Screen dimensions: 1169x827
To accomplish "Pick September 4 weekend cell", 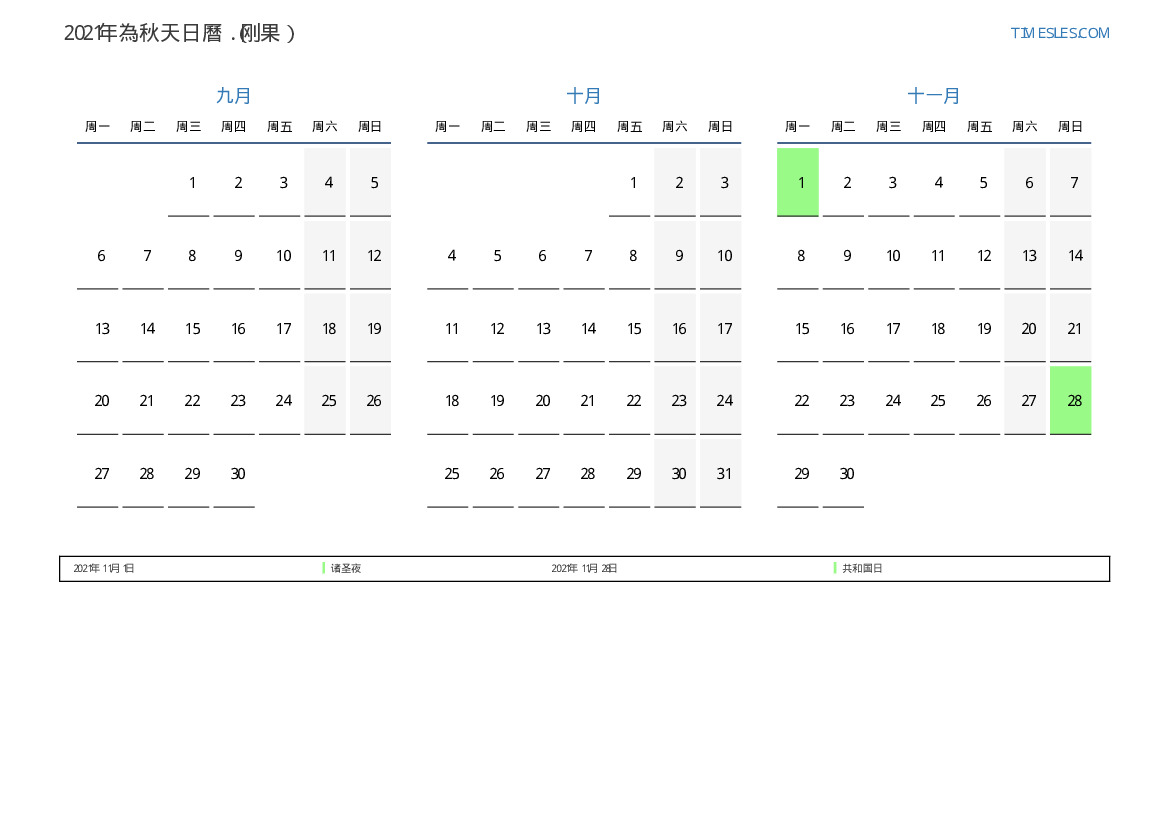I will pyautogui.click(x=325, y=182).
